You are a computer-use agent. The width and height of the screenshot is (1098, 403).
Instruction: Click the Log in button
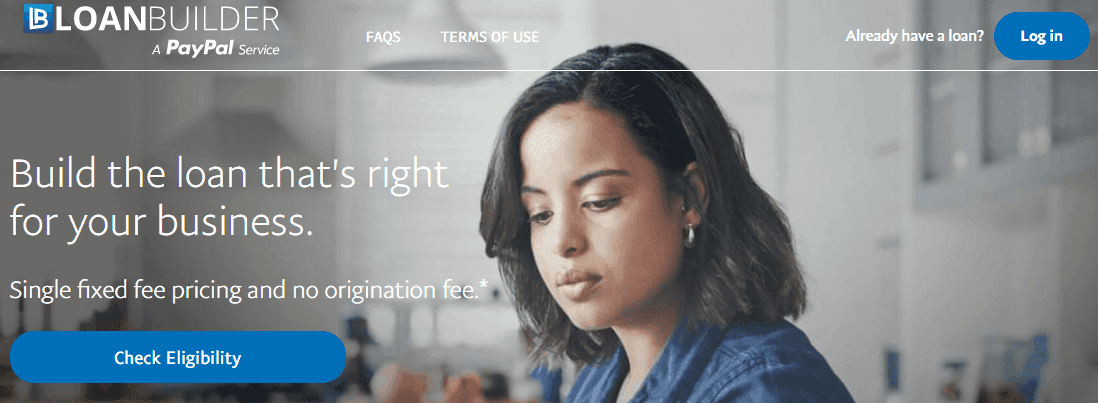(1041, 36)
